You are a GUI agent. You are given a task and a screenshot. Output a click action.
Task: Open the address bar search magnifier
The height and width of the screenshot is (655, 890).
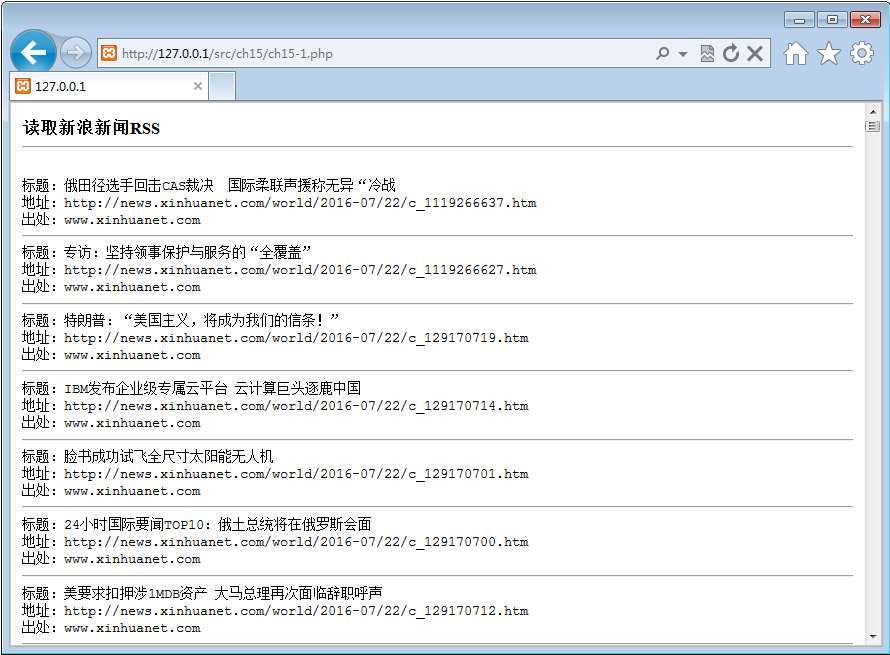(x=662, y=53)
